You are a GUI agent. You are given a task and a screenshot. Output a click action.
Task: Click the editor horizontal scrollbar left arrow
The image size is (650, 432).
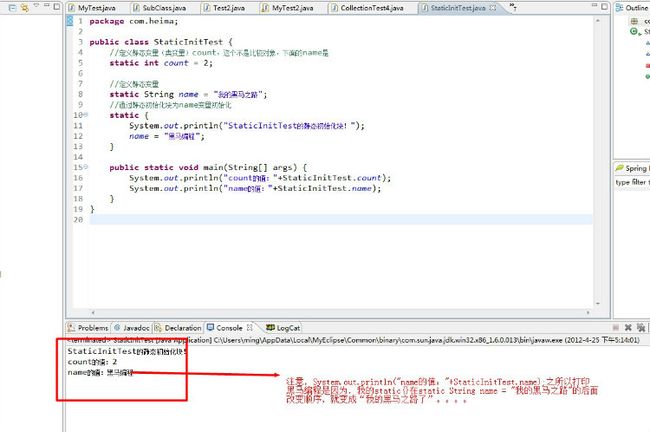coord(93,313)
